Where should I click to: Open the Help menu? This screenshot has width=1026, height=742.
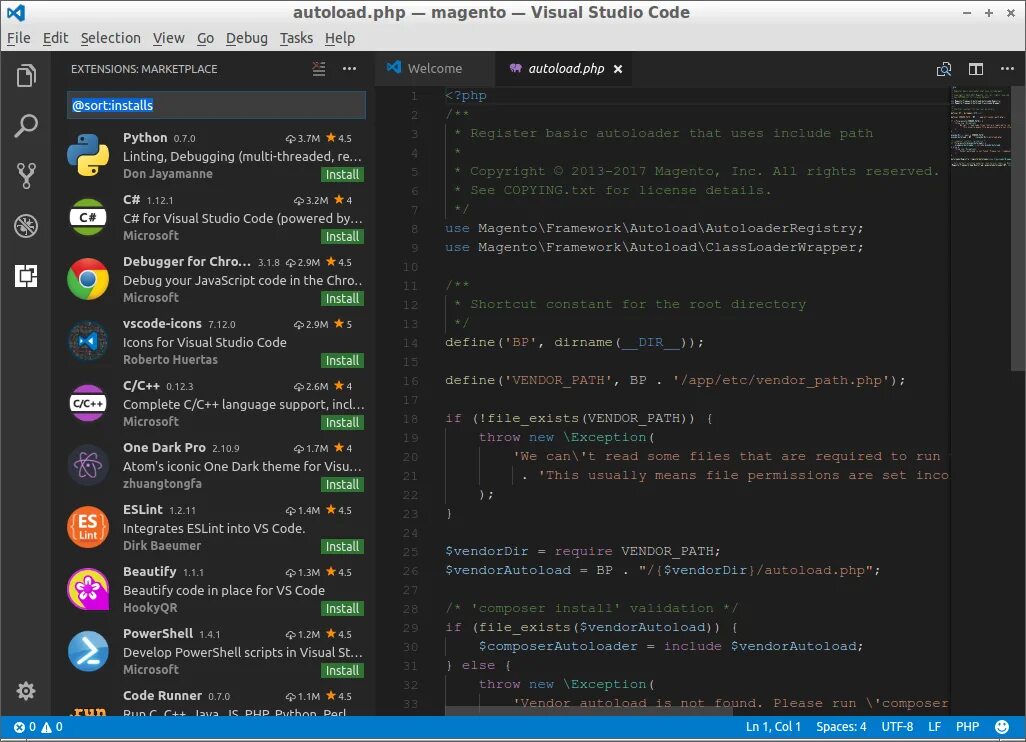point(340,38)
